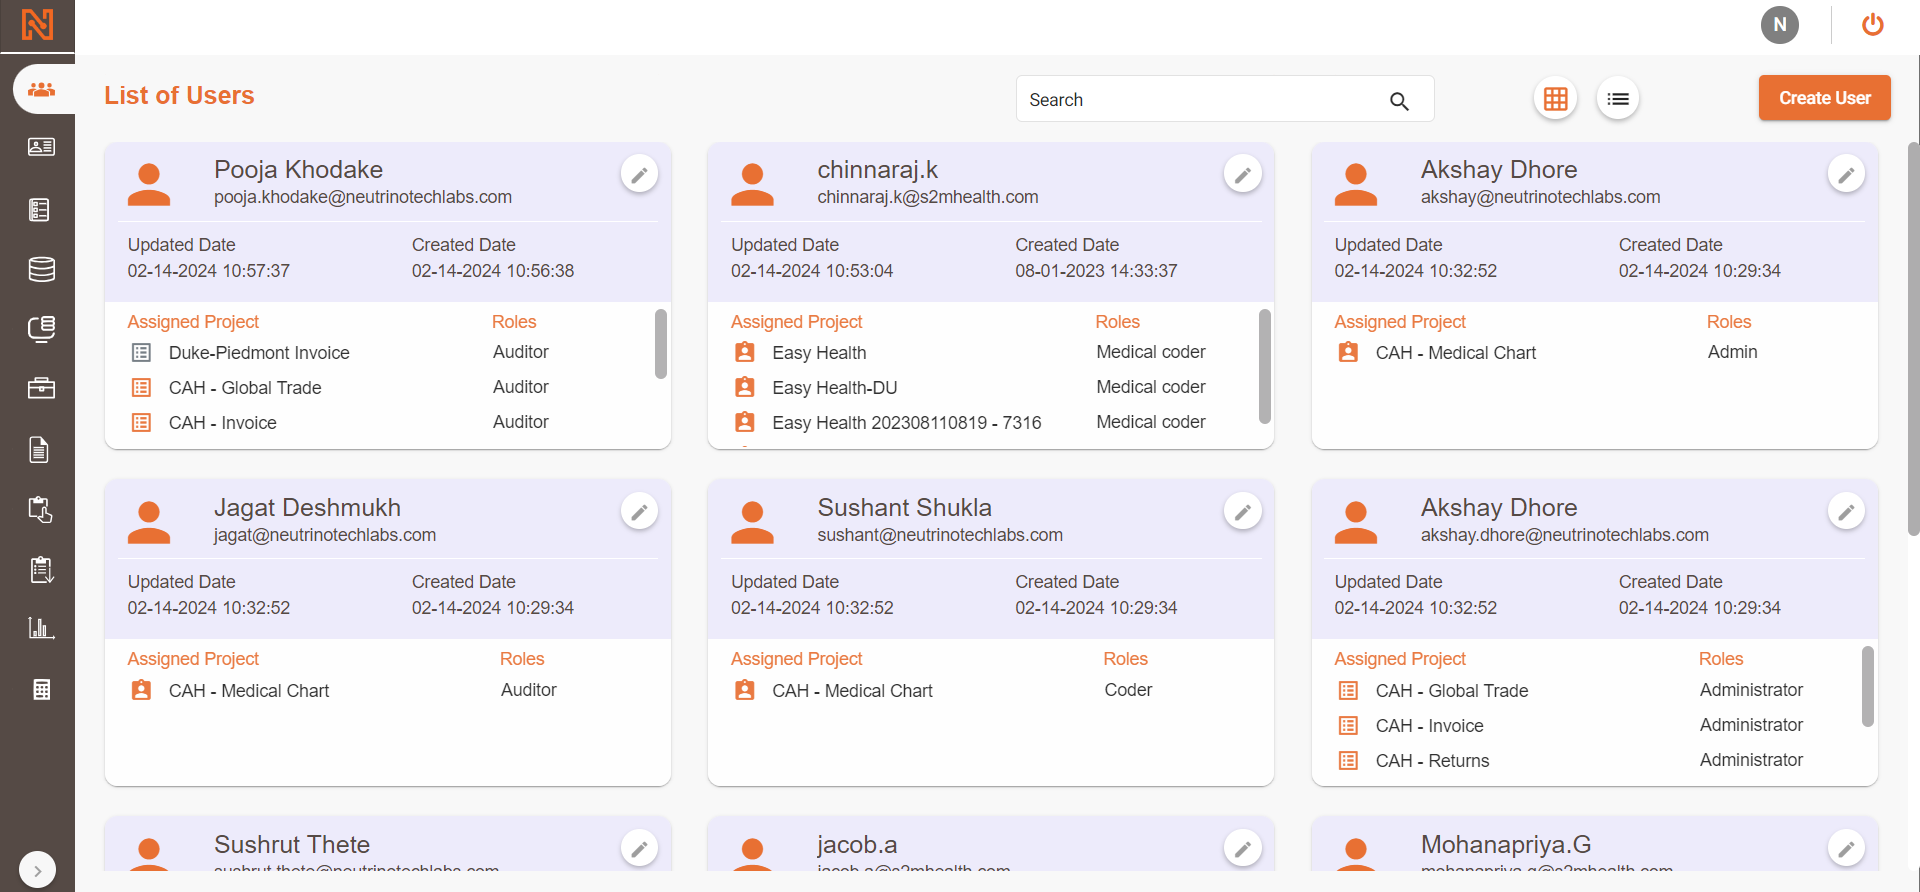Edit Mohanapriya.G user card
This screenshot has width=1920, height=892.
click(1846, 849)
